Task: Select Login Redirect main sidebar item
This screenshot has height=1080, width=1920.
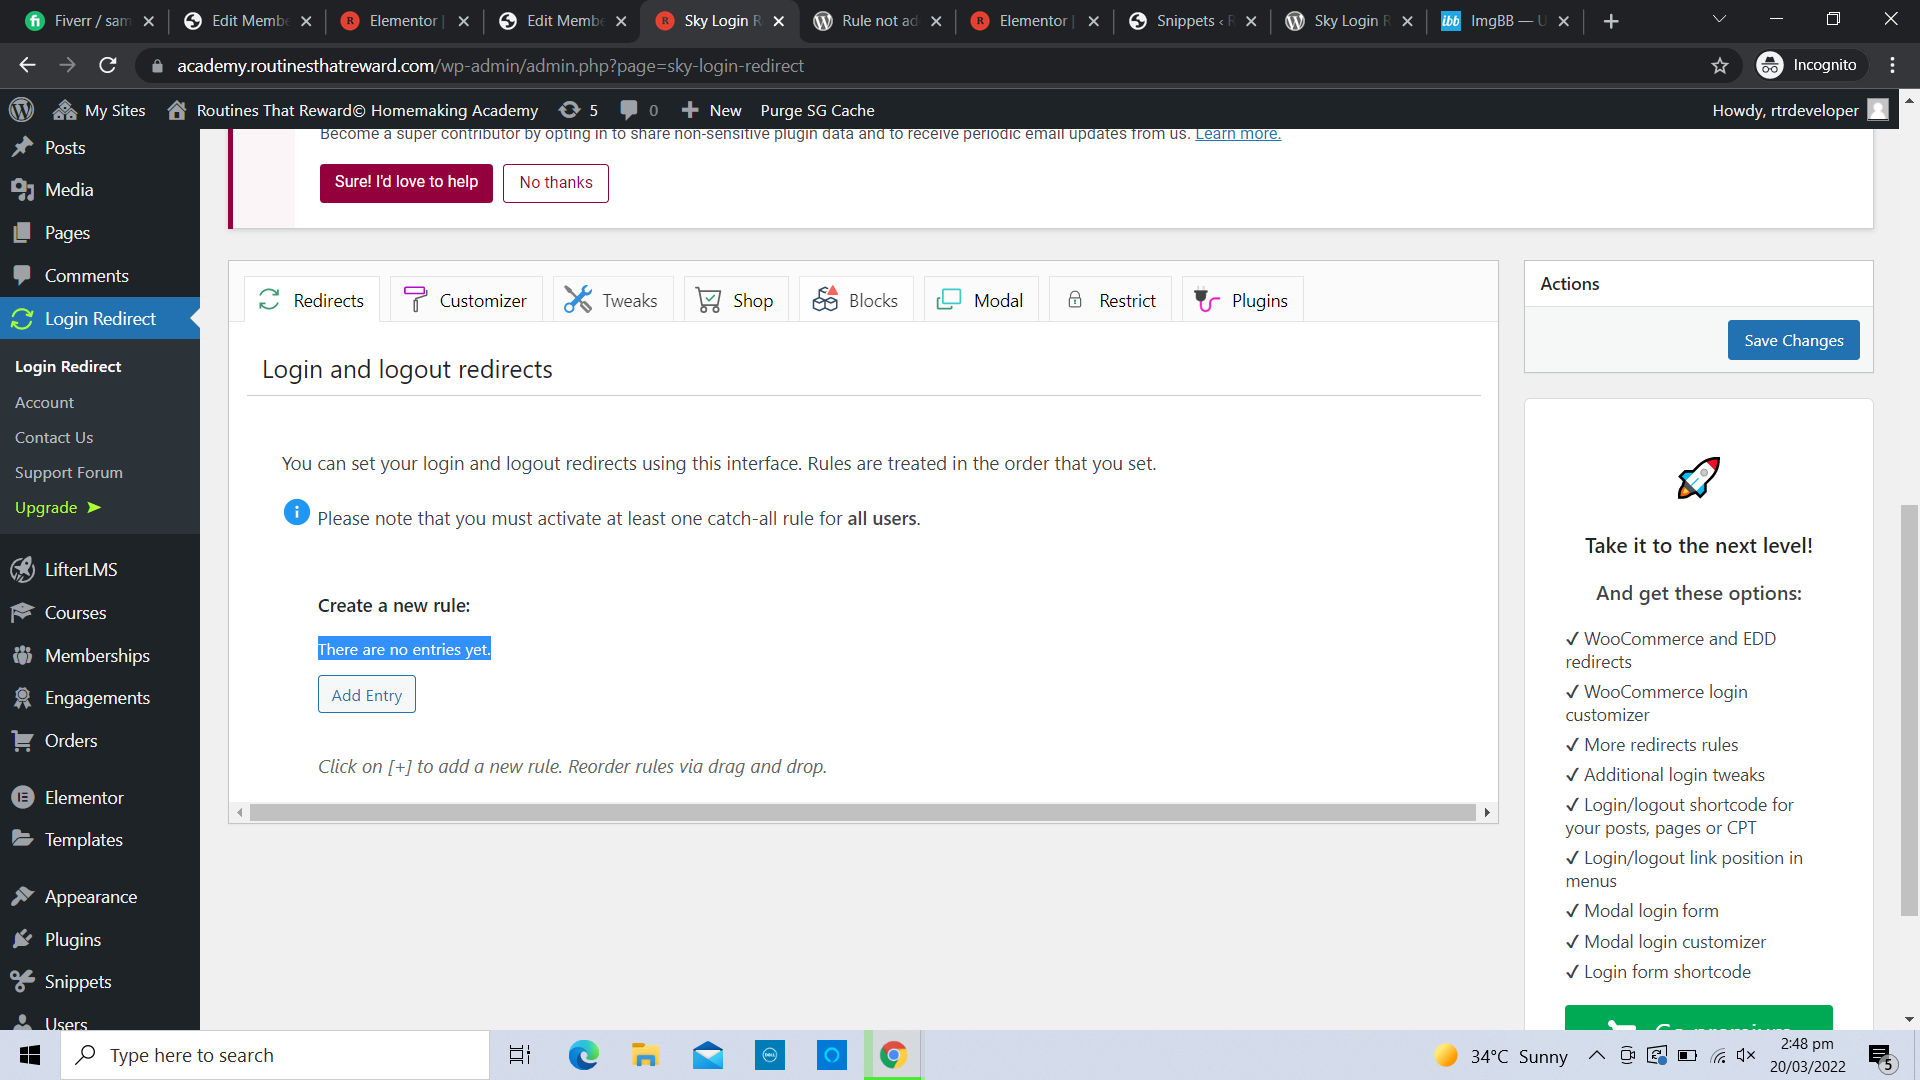Action: (100, 318)
